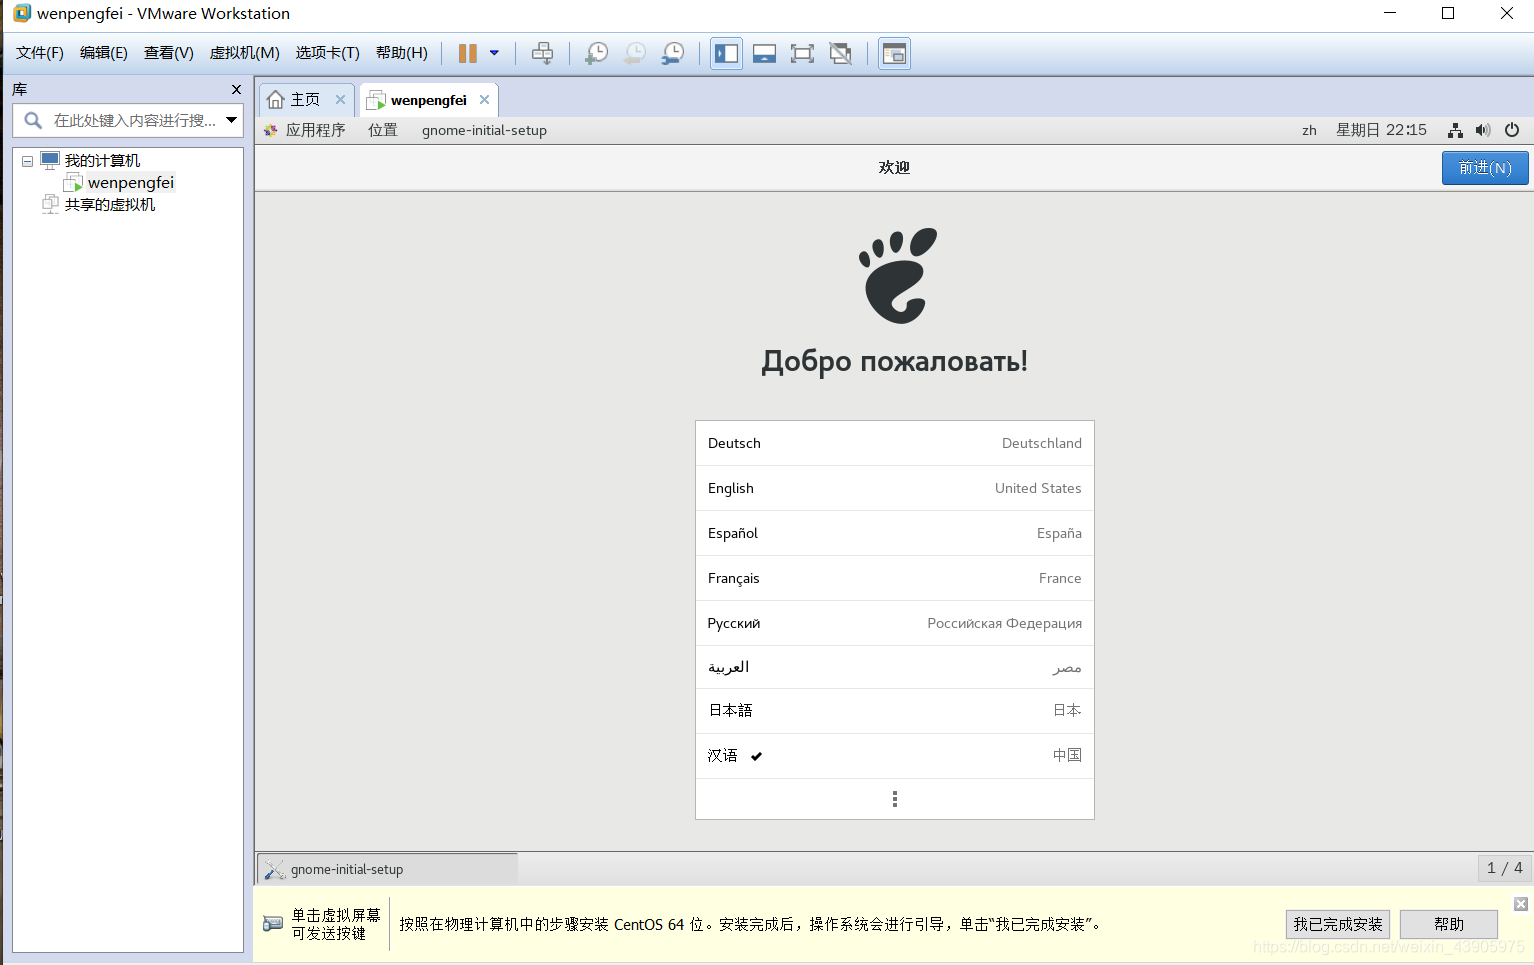
Task: Click the 1 / 4 workspace indicator
Action: coord(1504,868)
